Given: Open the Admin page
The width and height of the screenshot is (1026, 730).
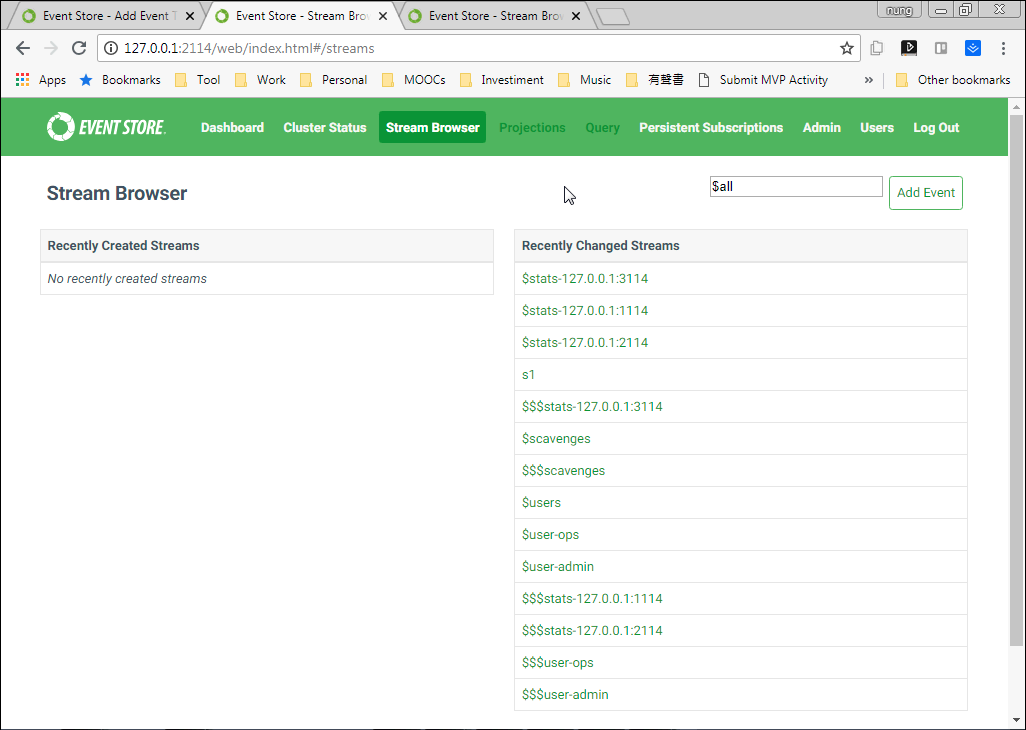Looking at the screenshot, I should click(x=822, y=127).
